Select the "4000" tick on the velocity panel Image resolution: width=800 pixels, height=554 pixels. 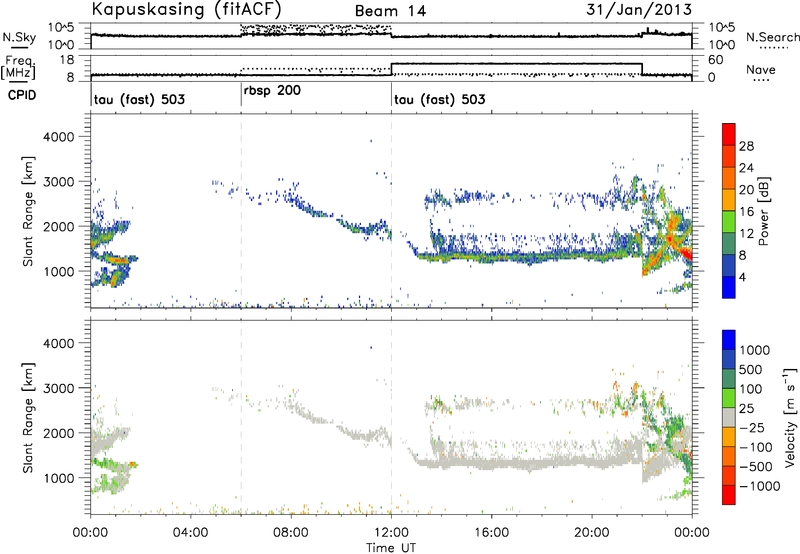point(59,343)
